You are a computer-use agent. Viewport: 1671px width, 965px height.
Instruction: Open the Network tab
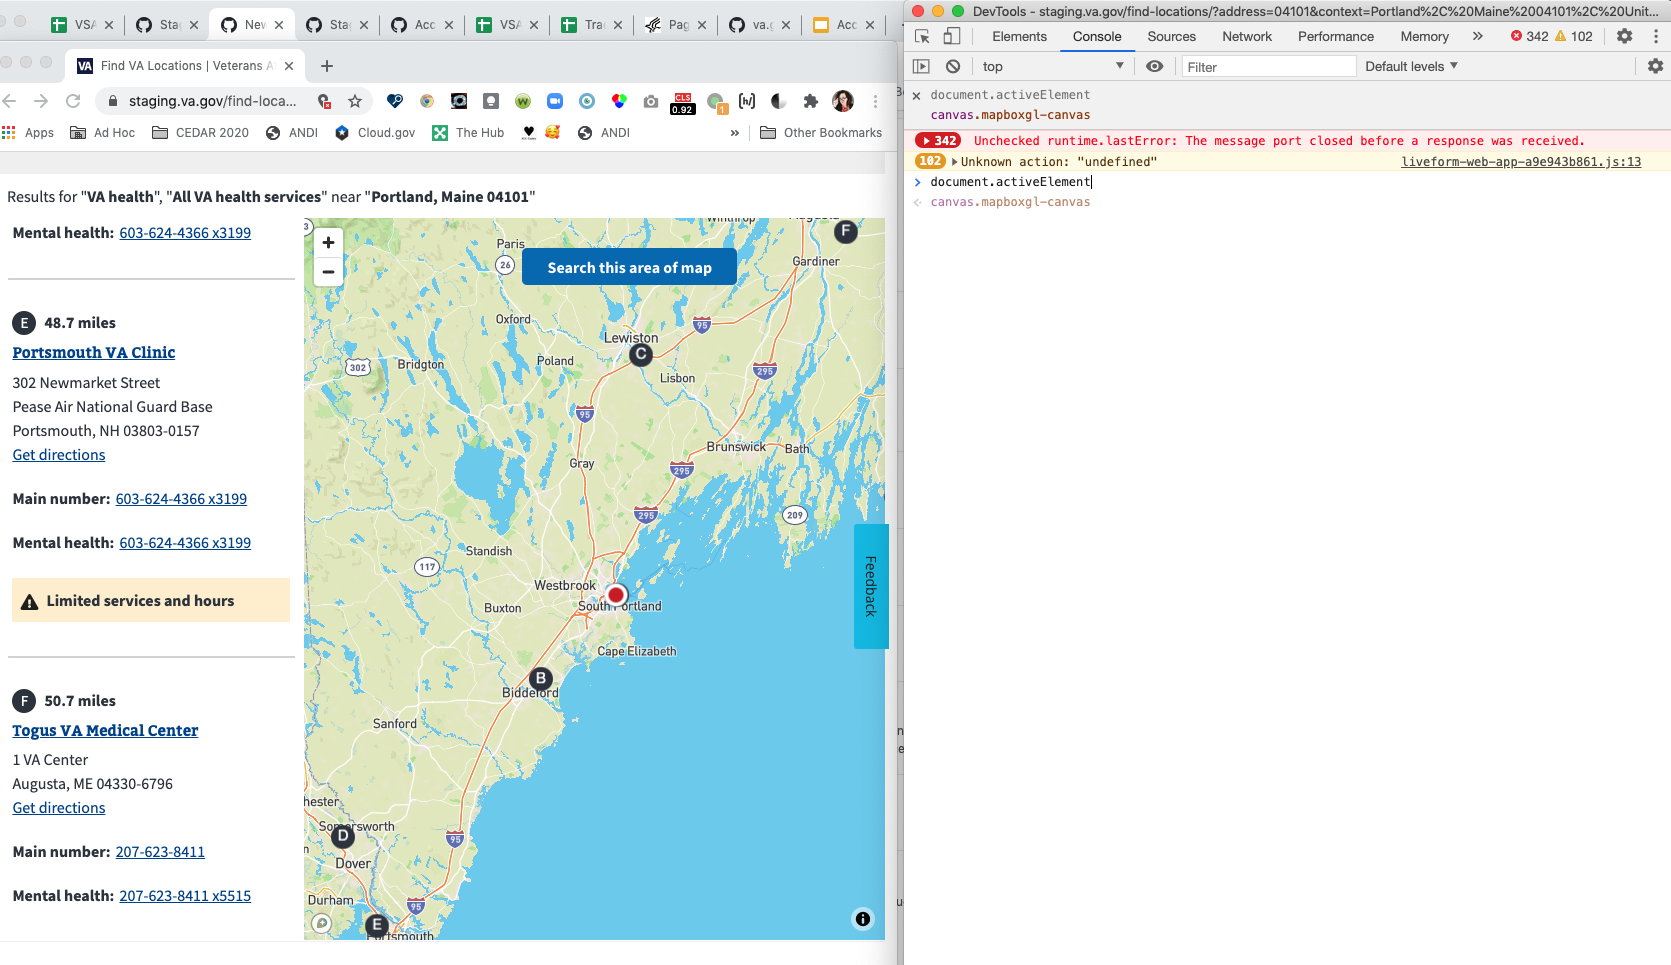1247,36
